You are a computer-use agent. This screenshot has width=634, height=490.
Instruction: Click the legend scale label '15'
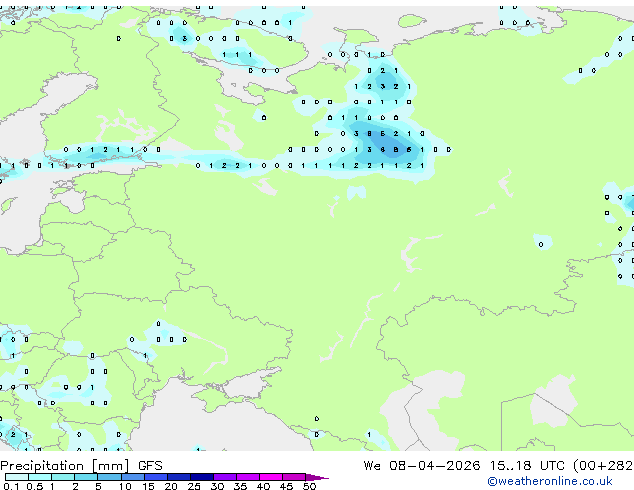tap(148, 486)
